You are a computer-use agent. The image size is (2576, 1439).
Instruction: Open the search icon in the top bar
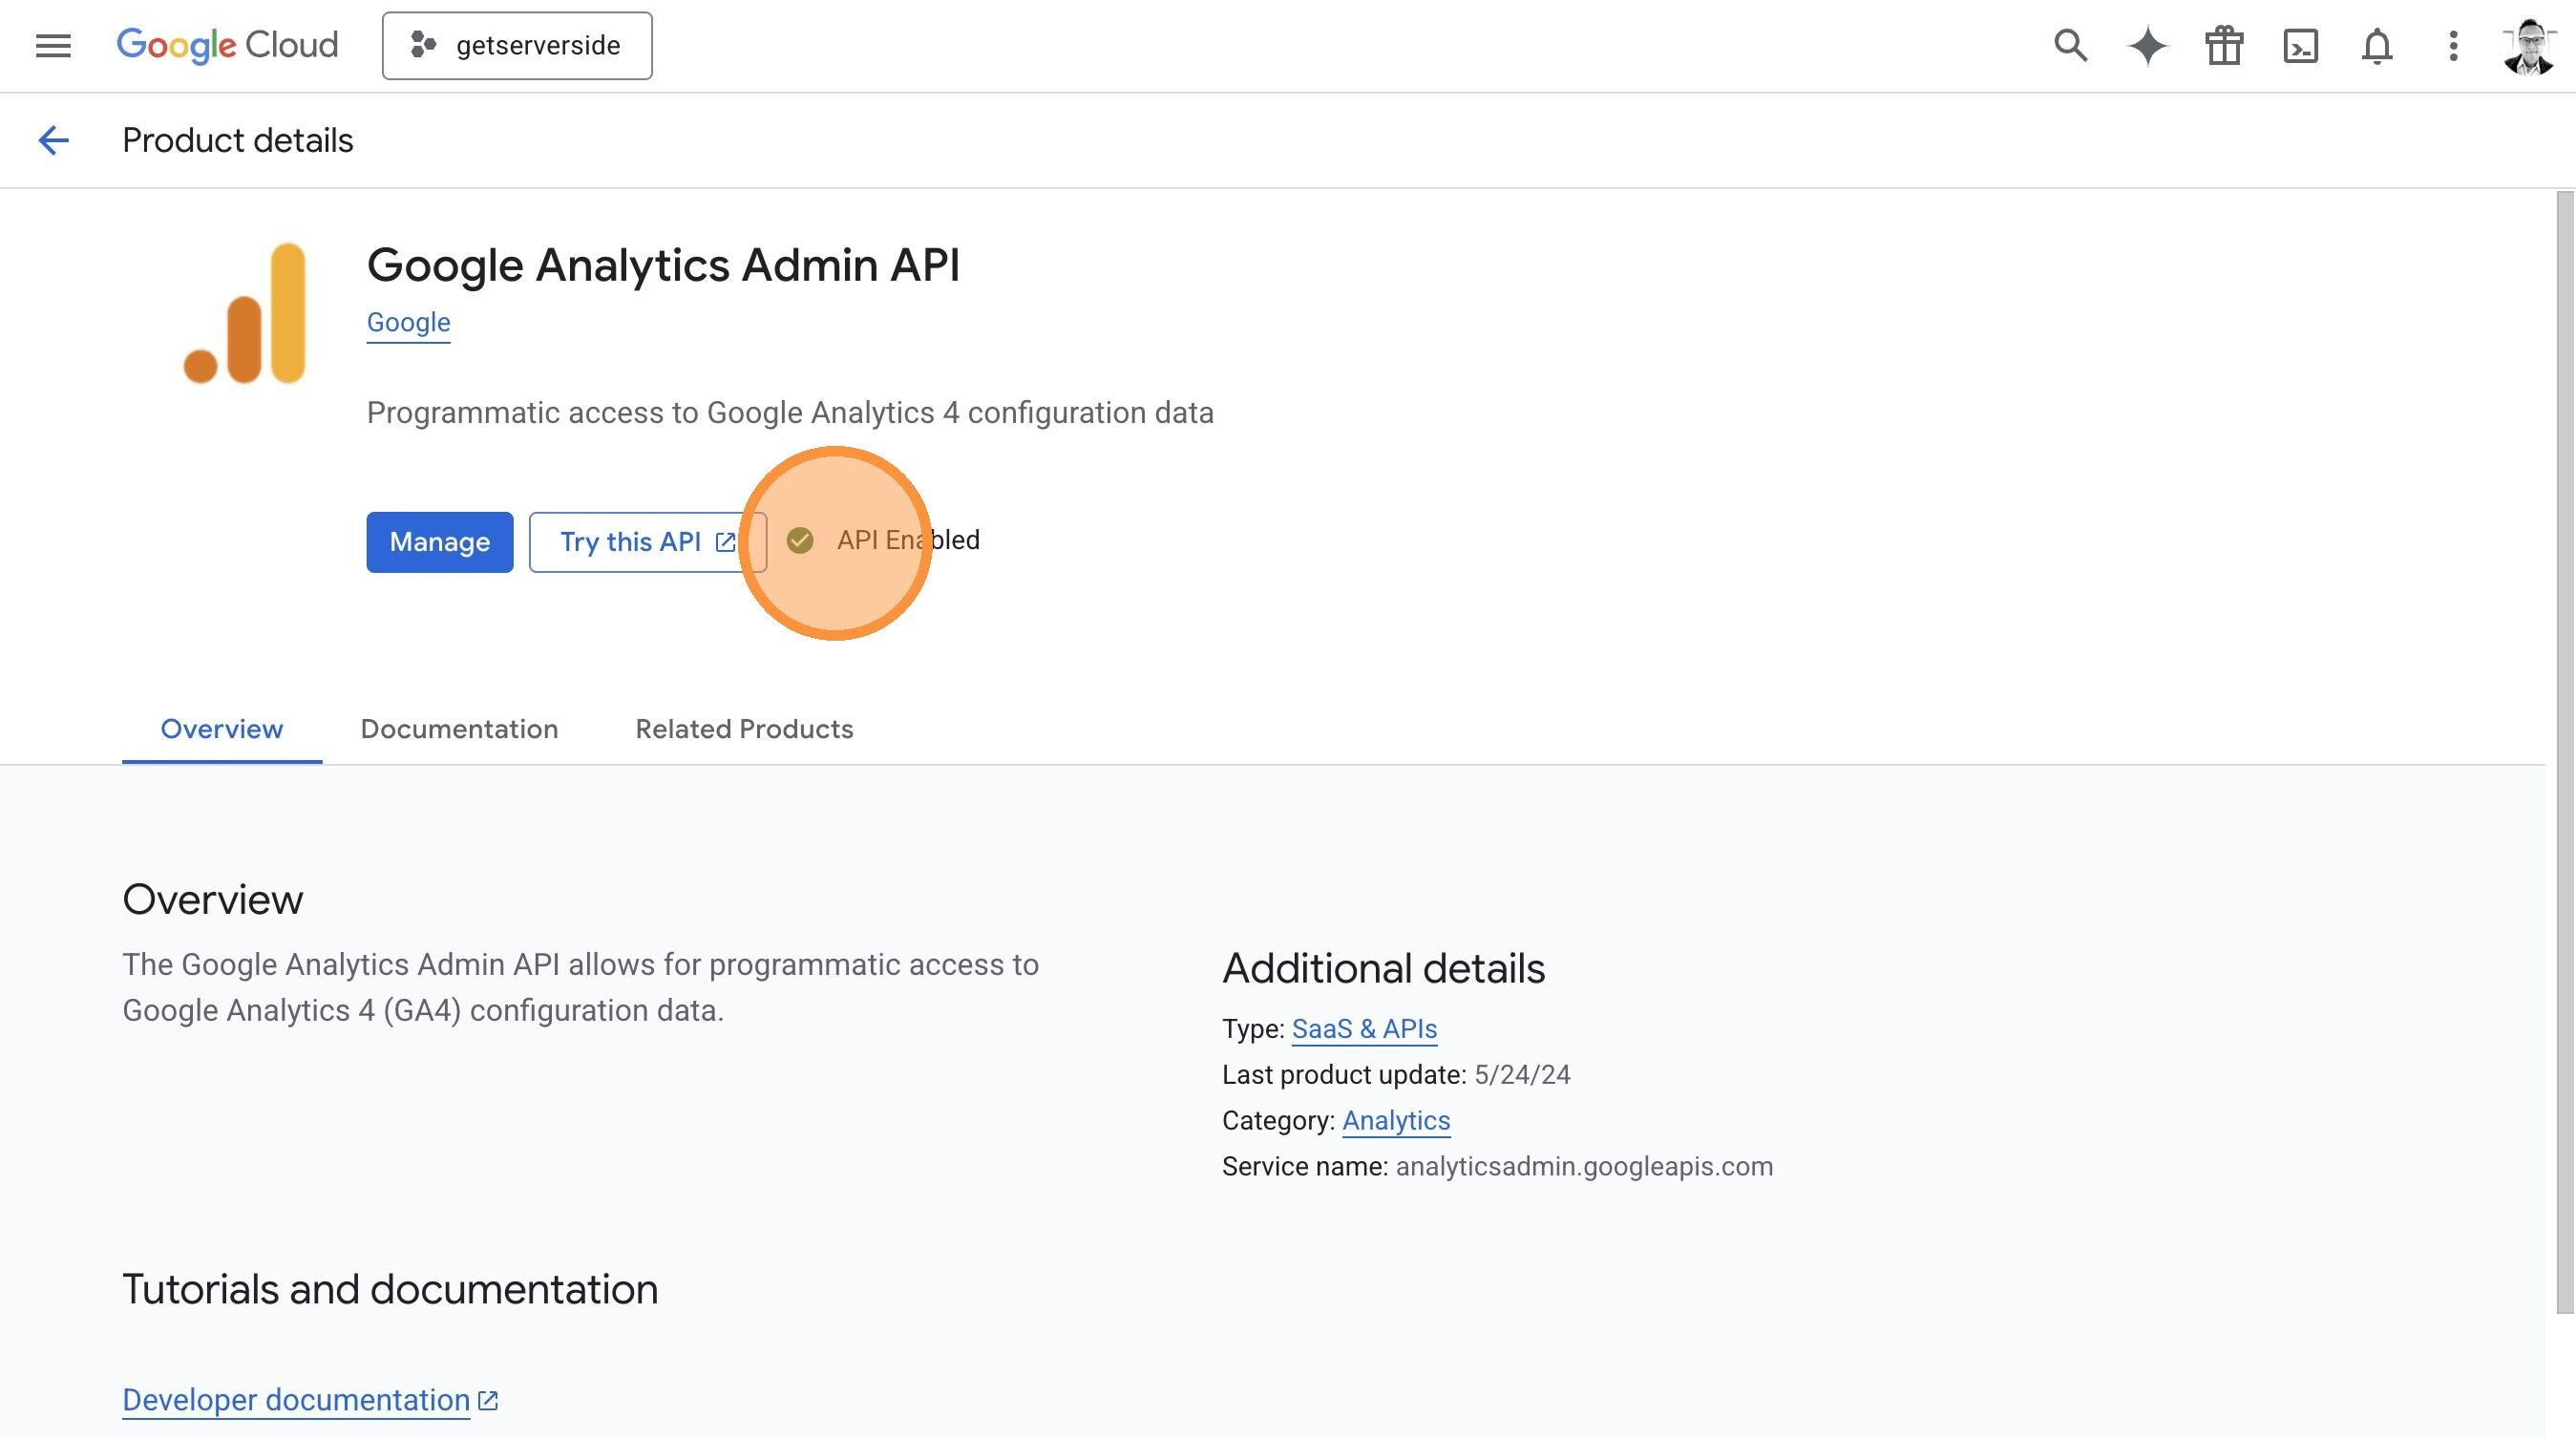coord(2069,45)
